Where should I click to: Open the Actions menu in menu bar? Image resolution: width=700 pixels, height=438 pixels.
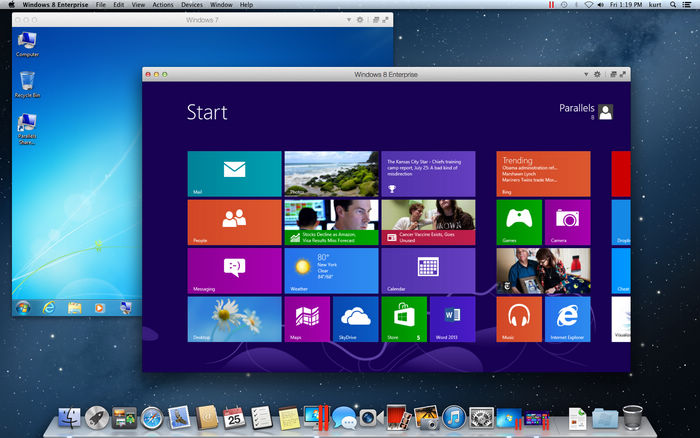tap(161, 5)
